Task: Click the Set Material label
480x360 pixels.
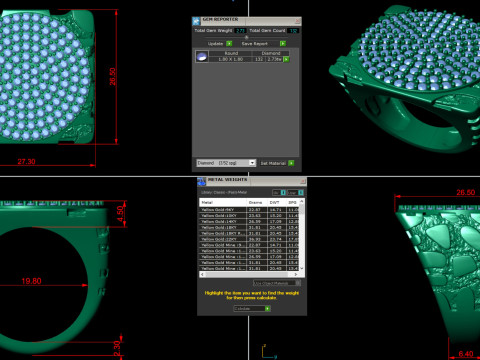Action: 273,163
